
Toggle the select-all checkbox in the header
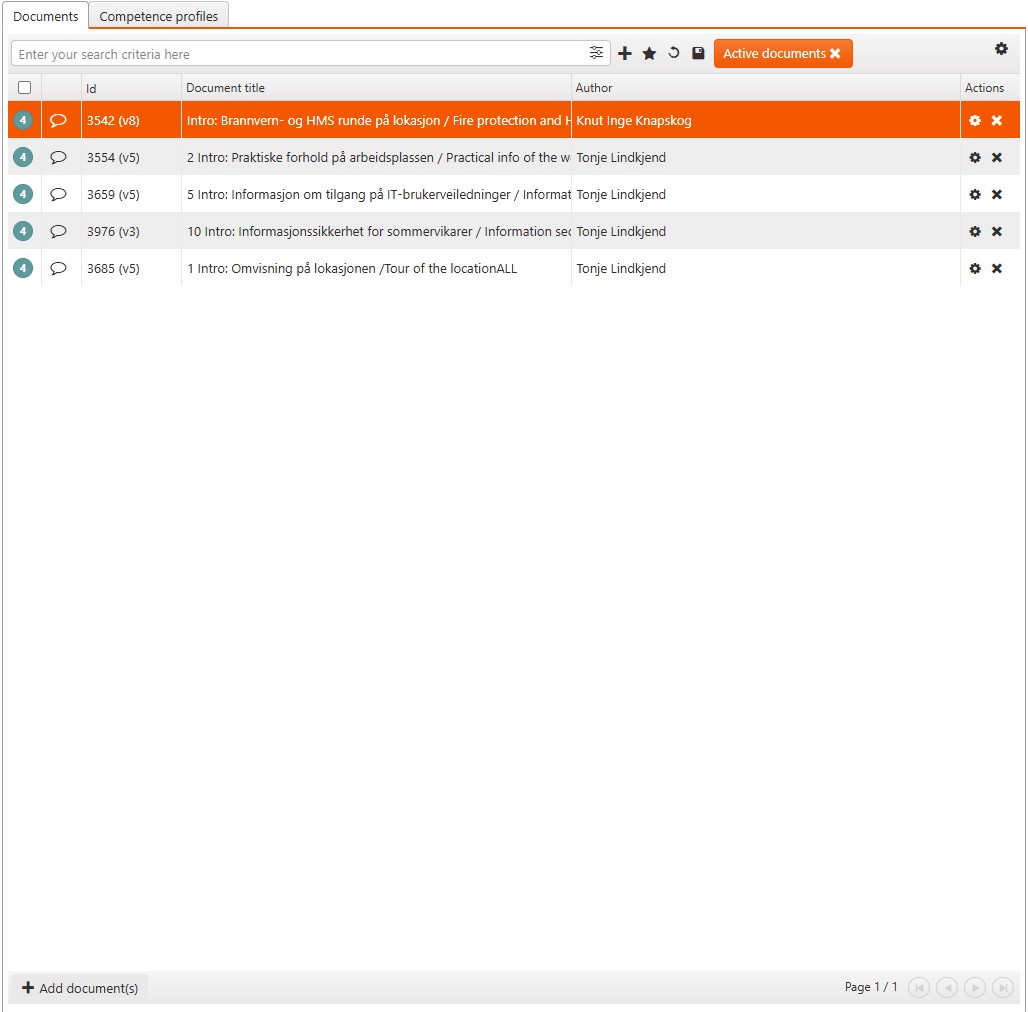[x=24, y=87]
